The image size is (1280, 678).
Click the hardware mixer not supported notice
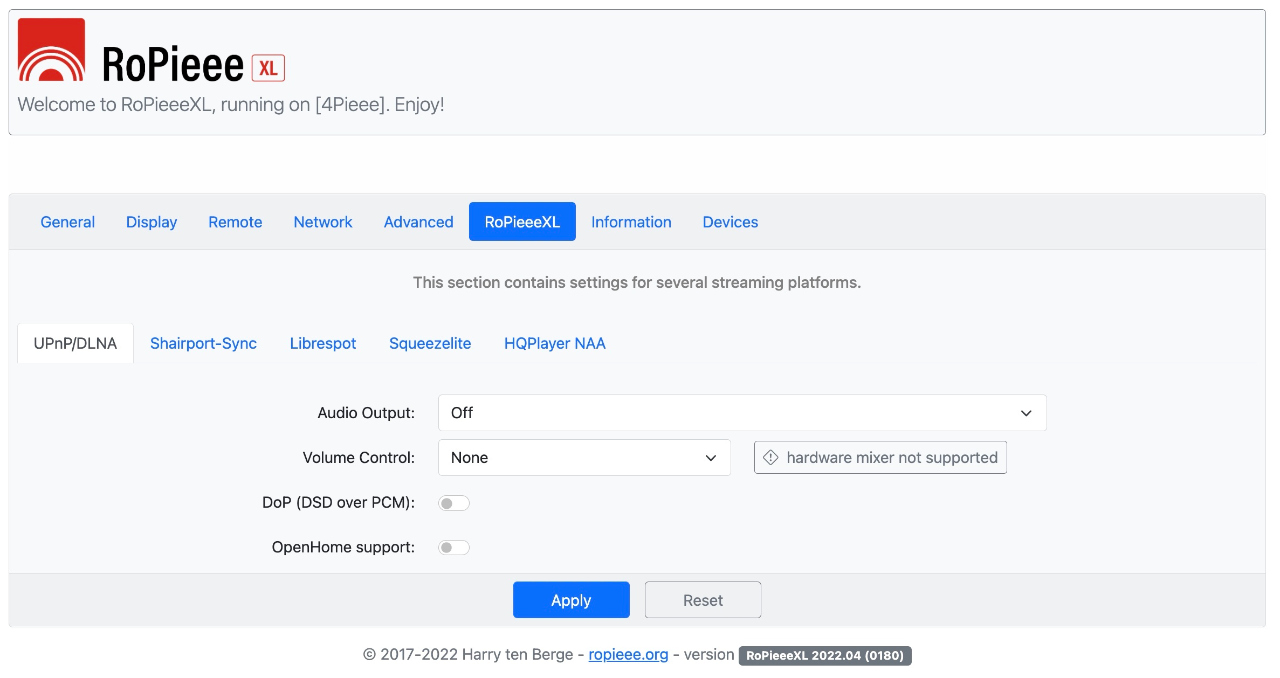[x=880, y=457]
